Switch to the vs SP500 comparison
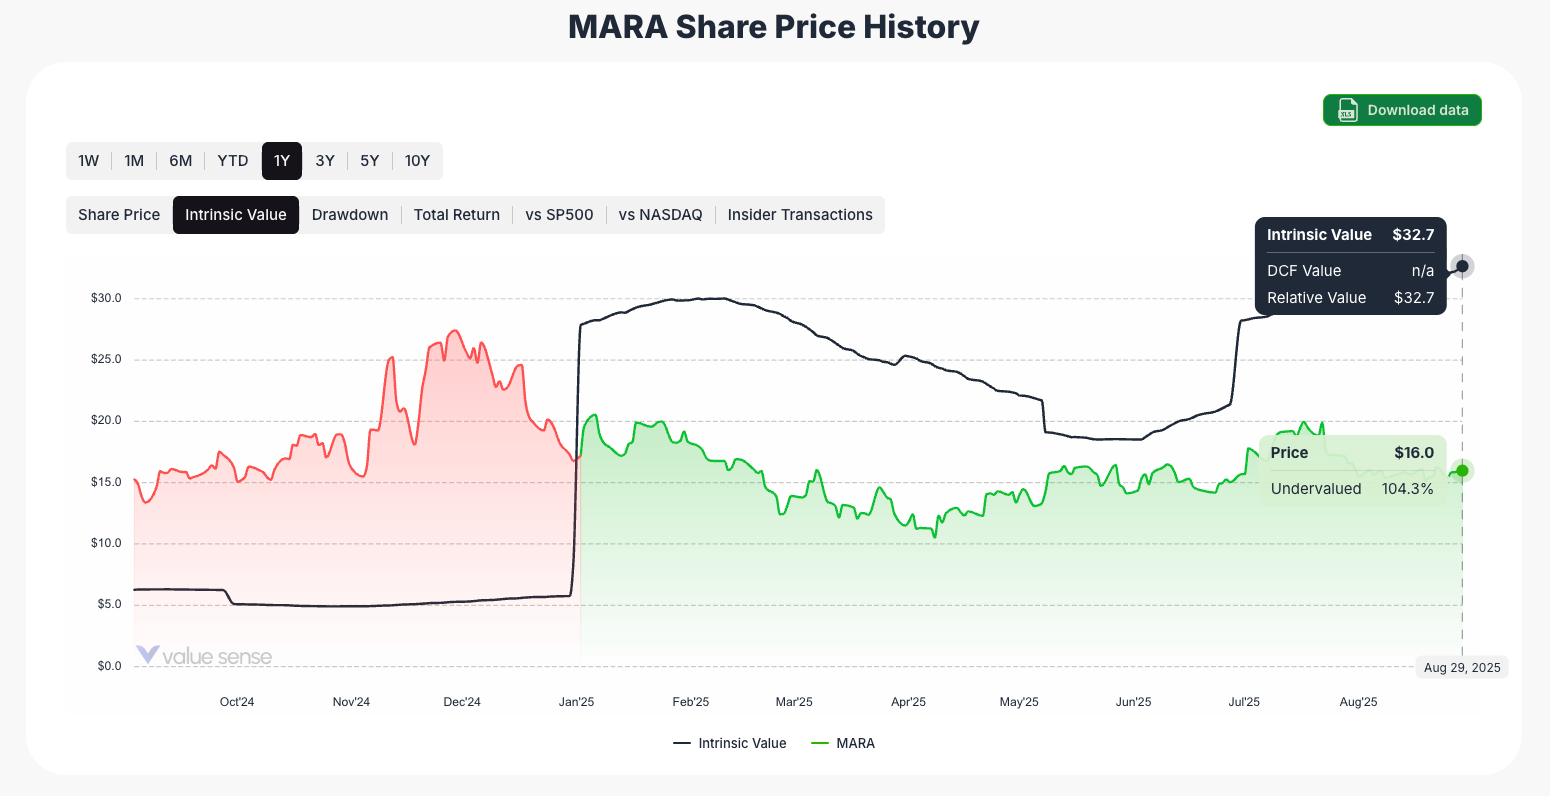 [559, 214]
